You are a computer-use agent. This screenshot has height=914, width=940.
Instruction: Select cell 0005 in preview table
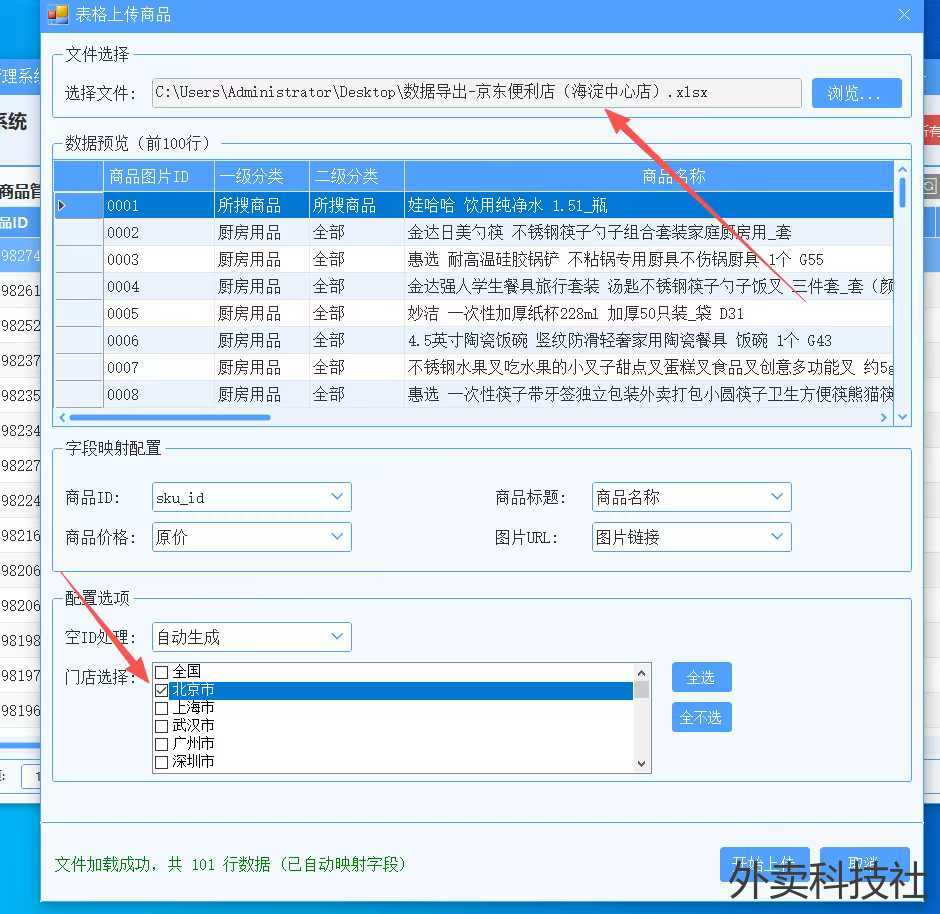pos(159,313)
